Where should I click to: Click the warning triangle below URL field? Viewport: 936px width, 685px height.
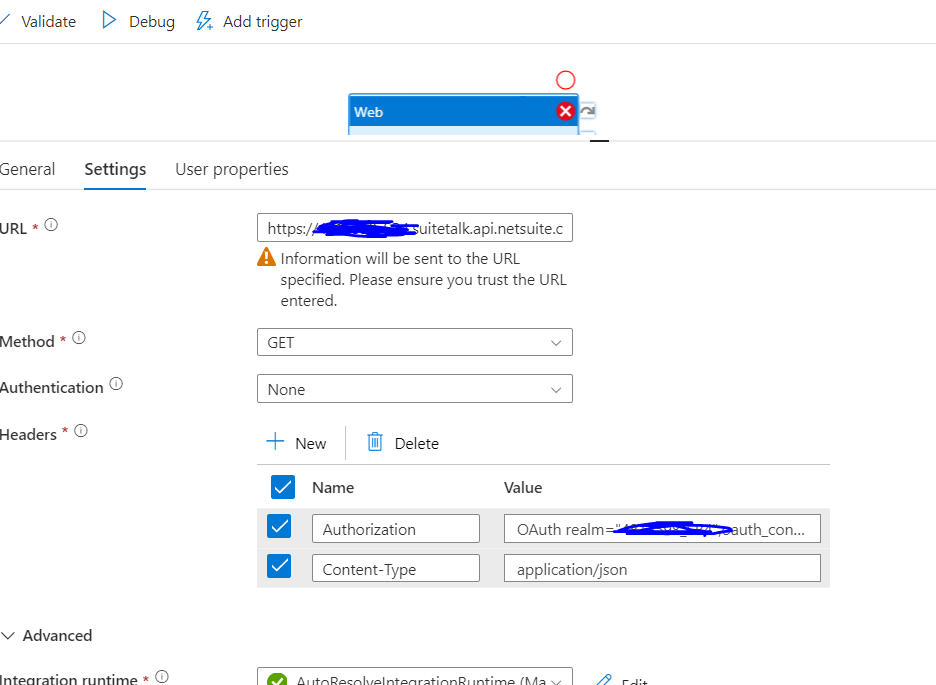[267, 257]
